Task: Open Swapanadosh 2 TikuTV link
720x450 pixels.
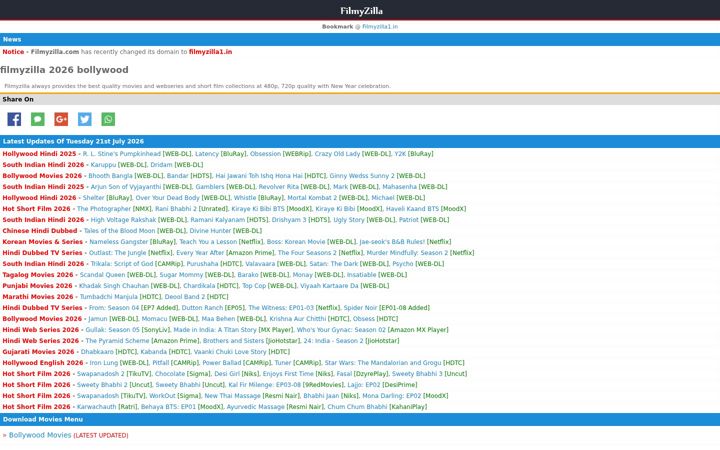Action: click(x=100, y=374)
